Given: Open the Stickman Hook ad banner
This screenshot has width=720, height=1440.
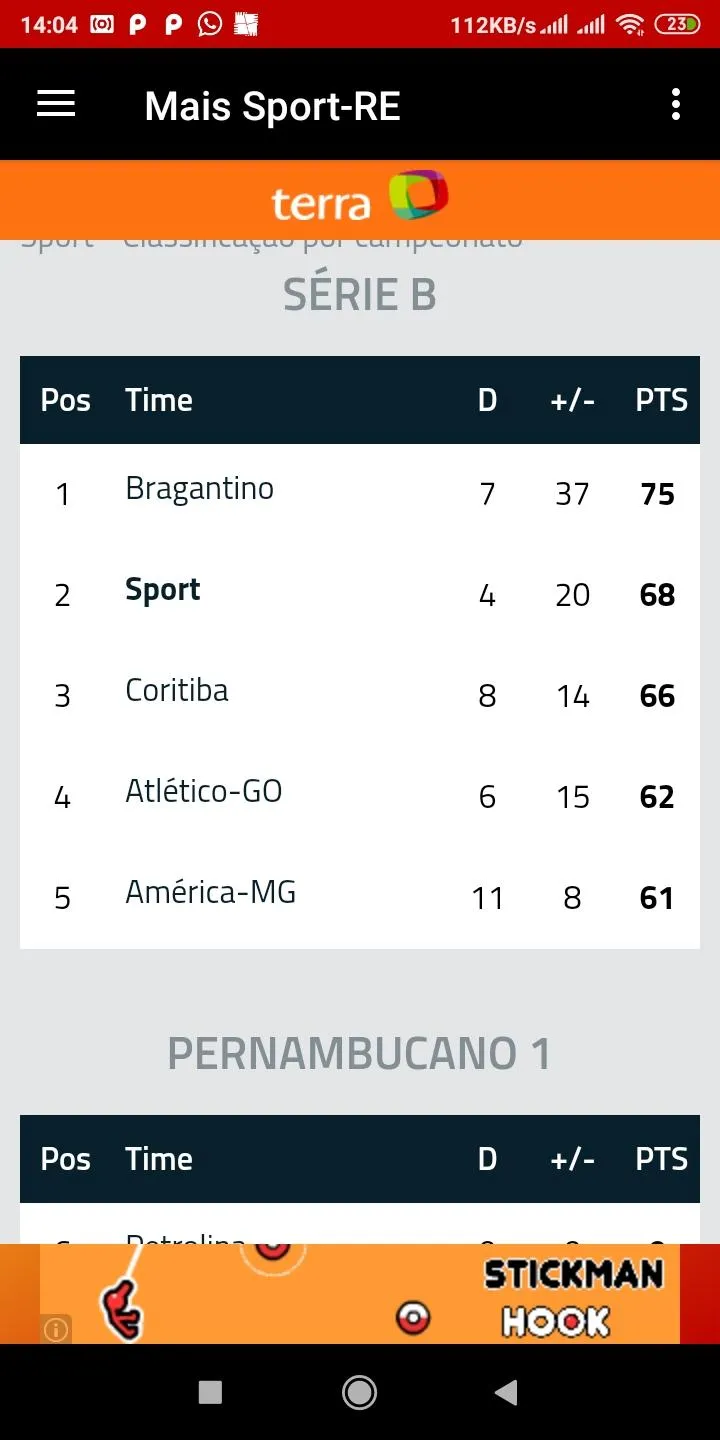Looking at the screenshot, I should tap(360, 1294).
